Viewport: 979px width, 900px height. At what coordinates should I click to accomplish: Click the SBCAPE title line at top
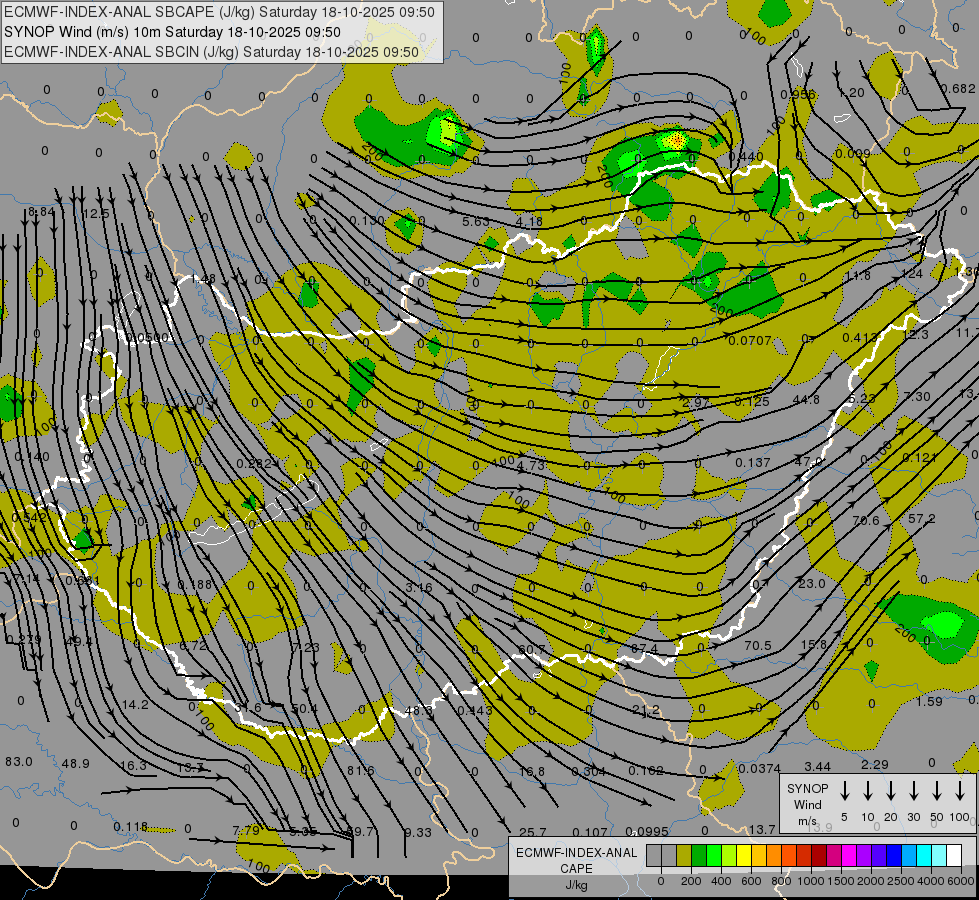point(219,12)
